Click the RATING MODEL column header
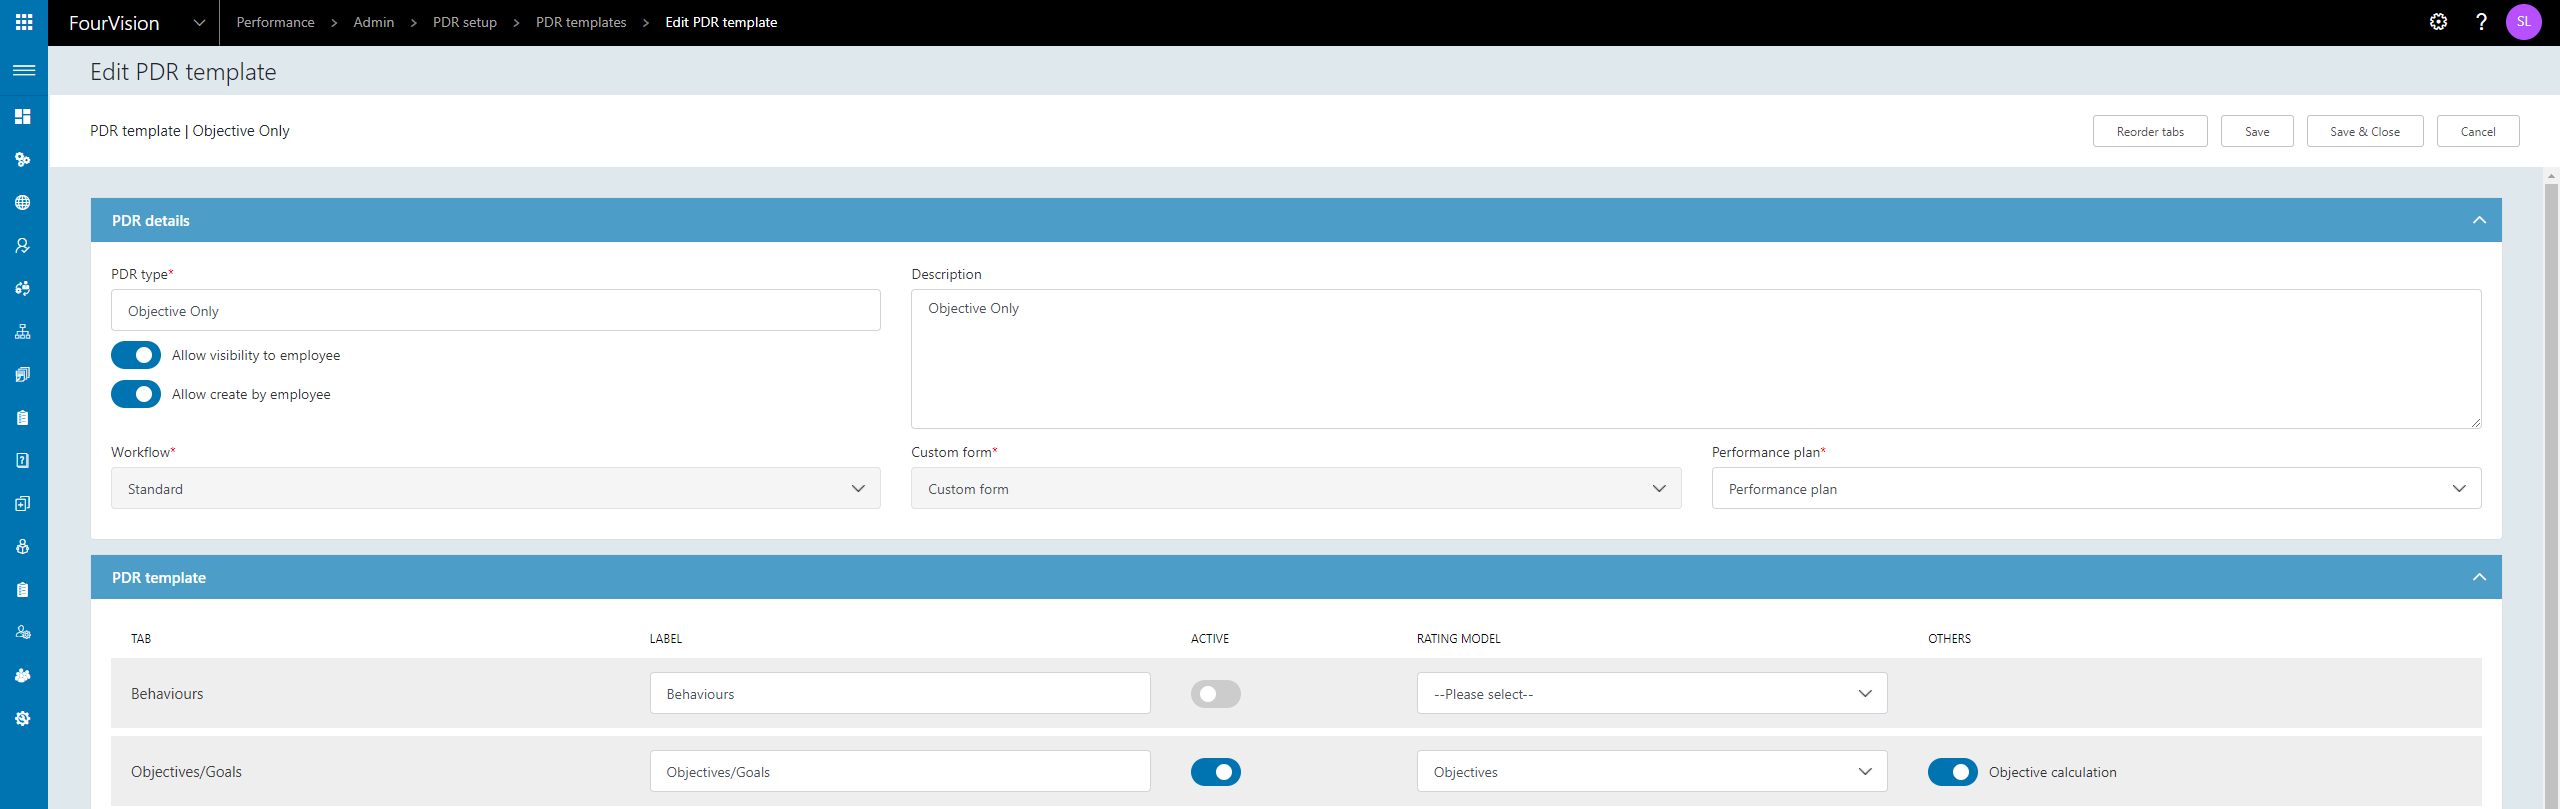The width and height of the screenshot is (2560, 809). [x=1458, y=639]
